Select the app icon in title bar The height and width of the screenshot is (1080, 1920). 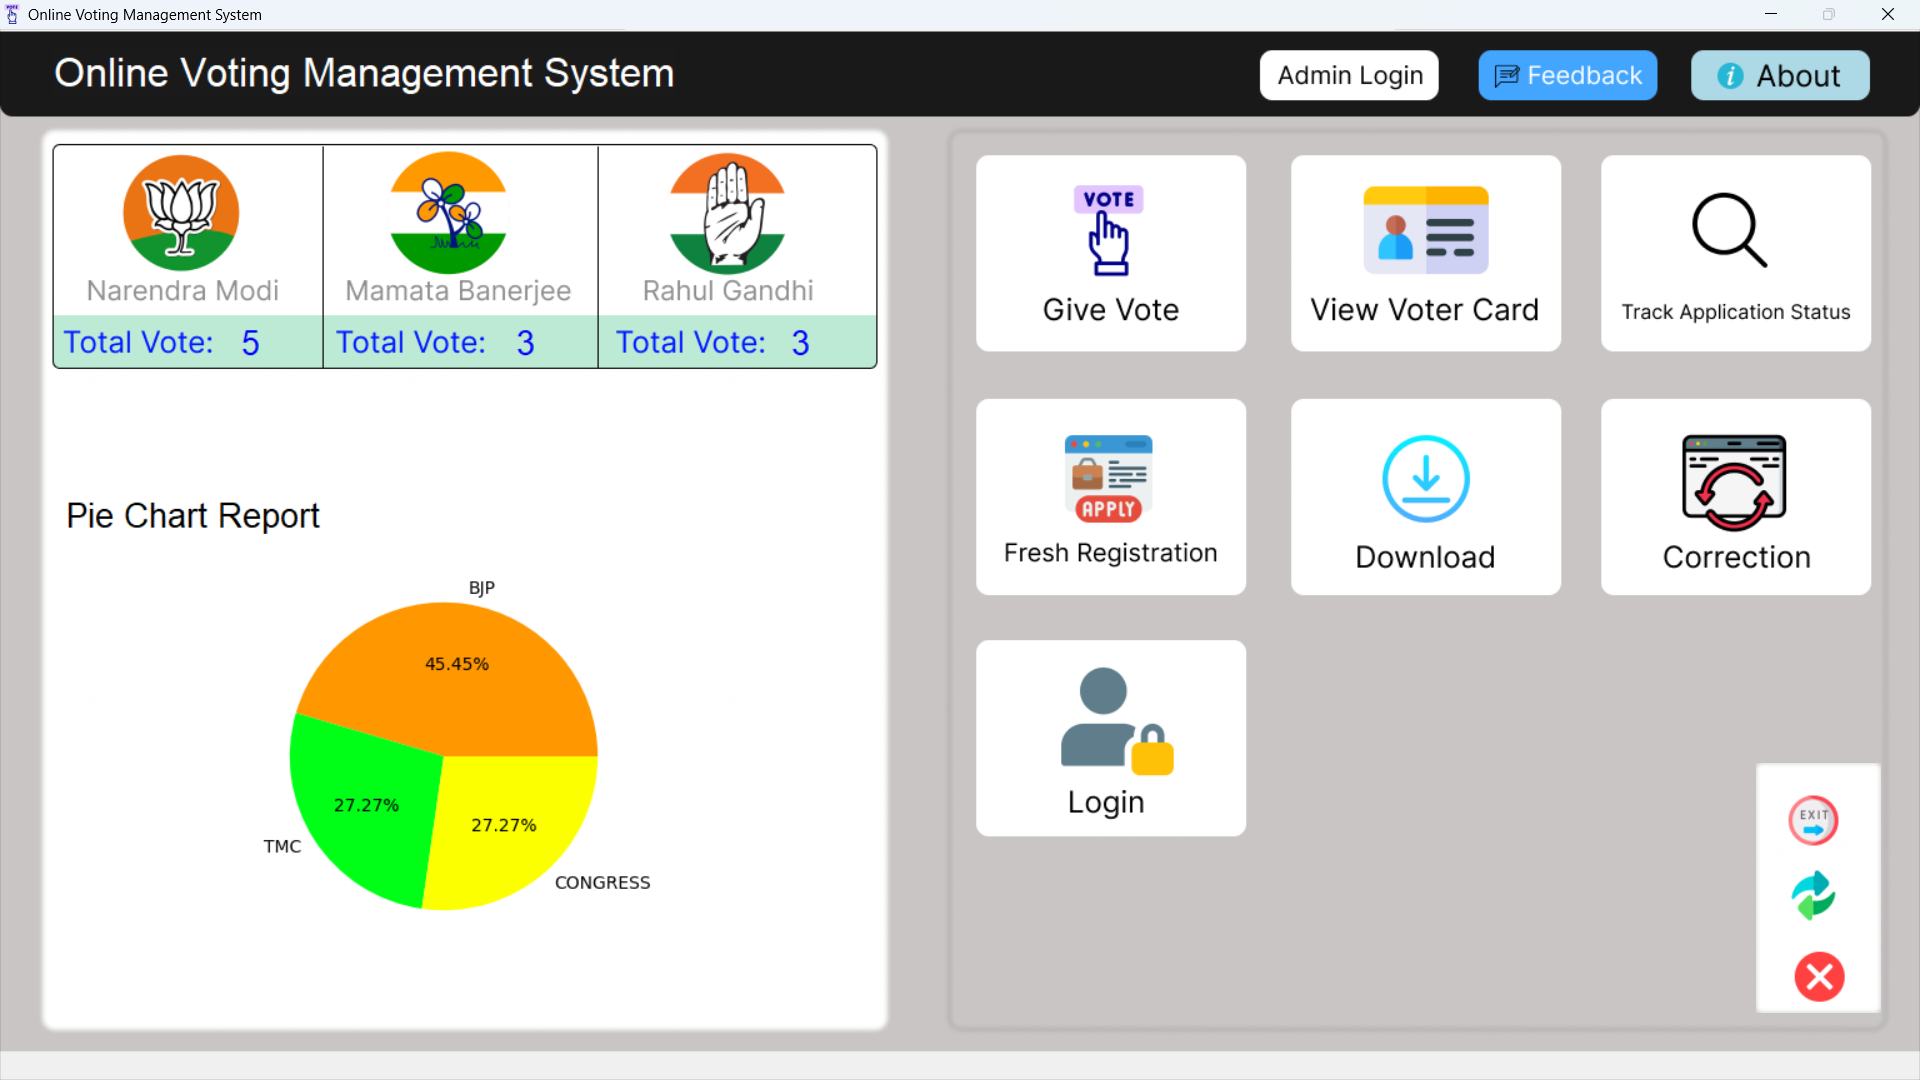pyautogui.click(x=12, y=14)
